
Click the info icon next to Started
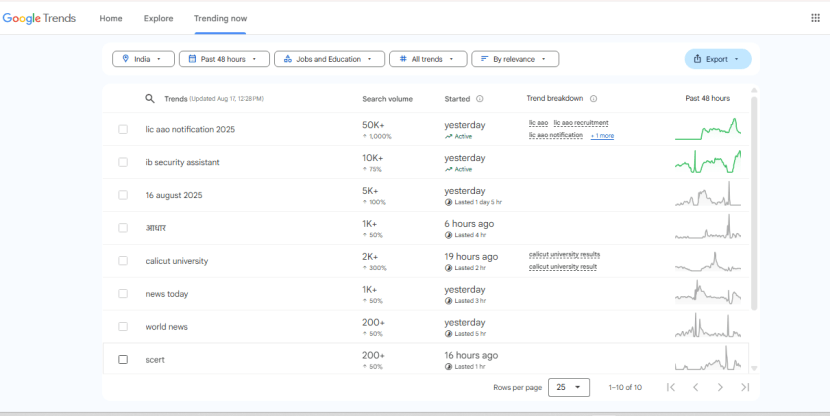click(x=480, y=98)
